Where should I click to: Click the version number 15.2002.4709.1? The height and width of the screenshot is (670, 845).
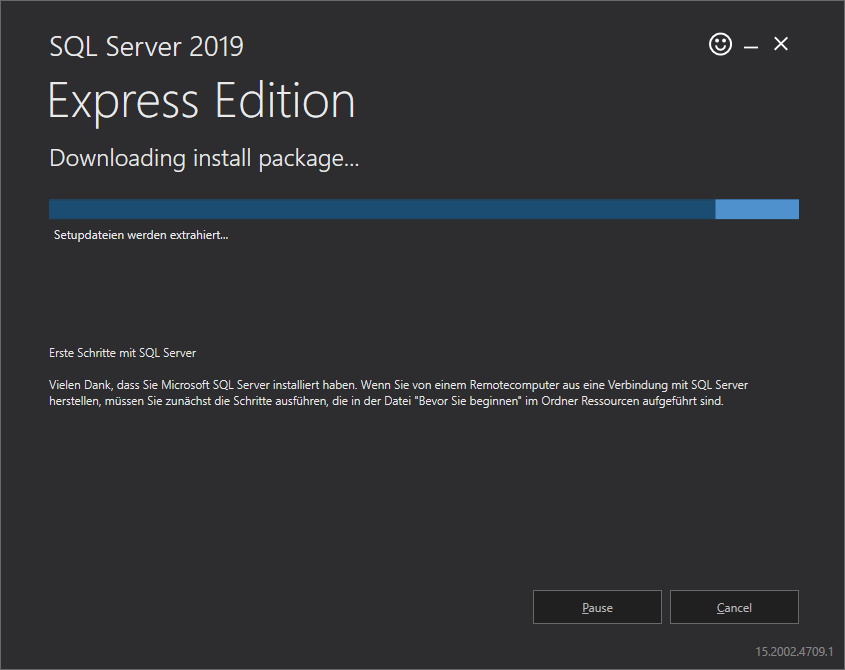click(x=794, y=651)
